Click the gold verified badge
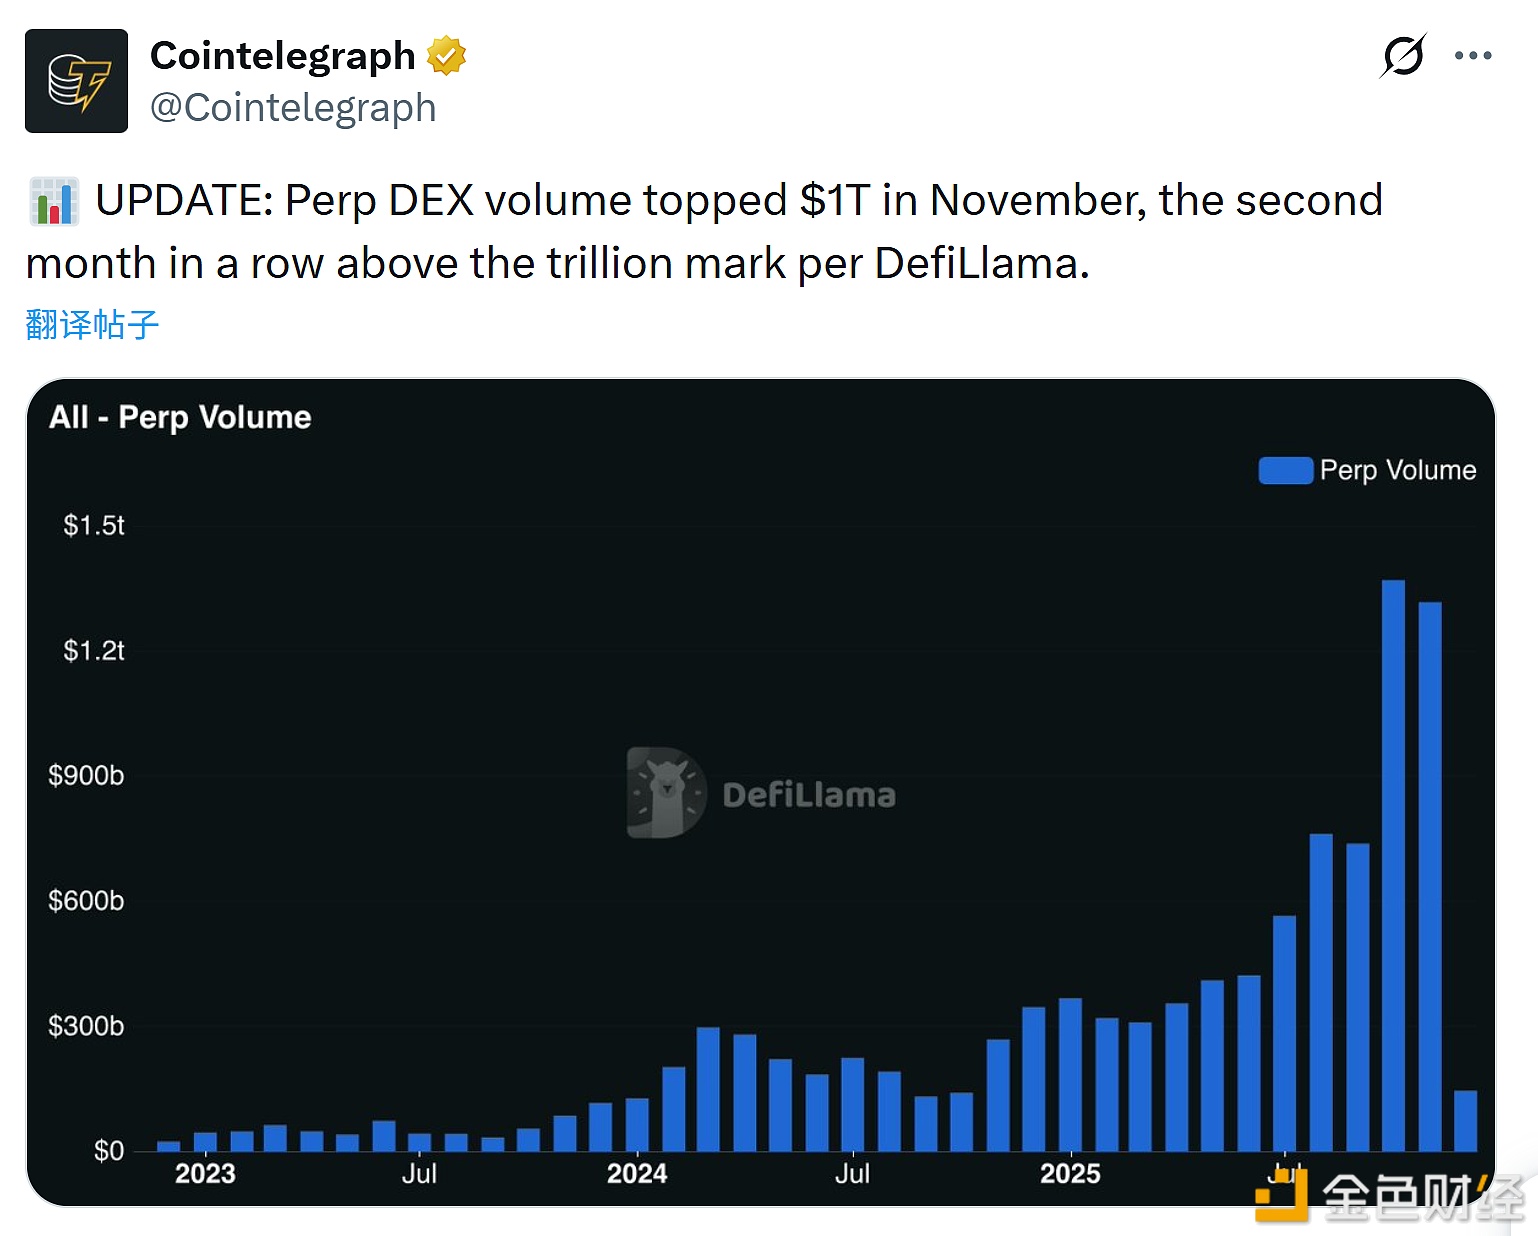The width and height of the screenshot is (1538, 1236). coord(446,56)
